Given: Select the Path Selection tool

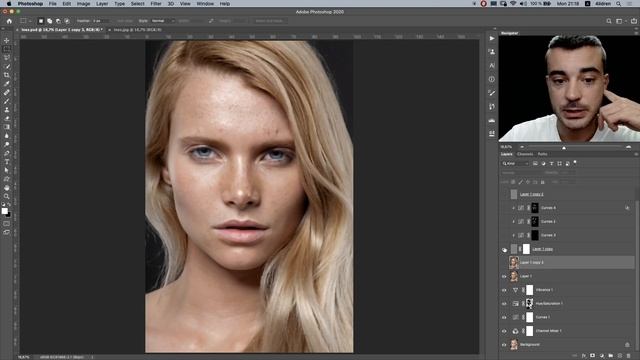Looking at the screenshot, I should [x=7, y=170].
